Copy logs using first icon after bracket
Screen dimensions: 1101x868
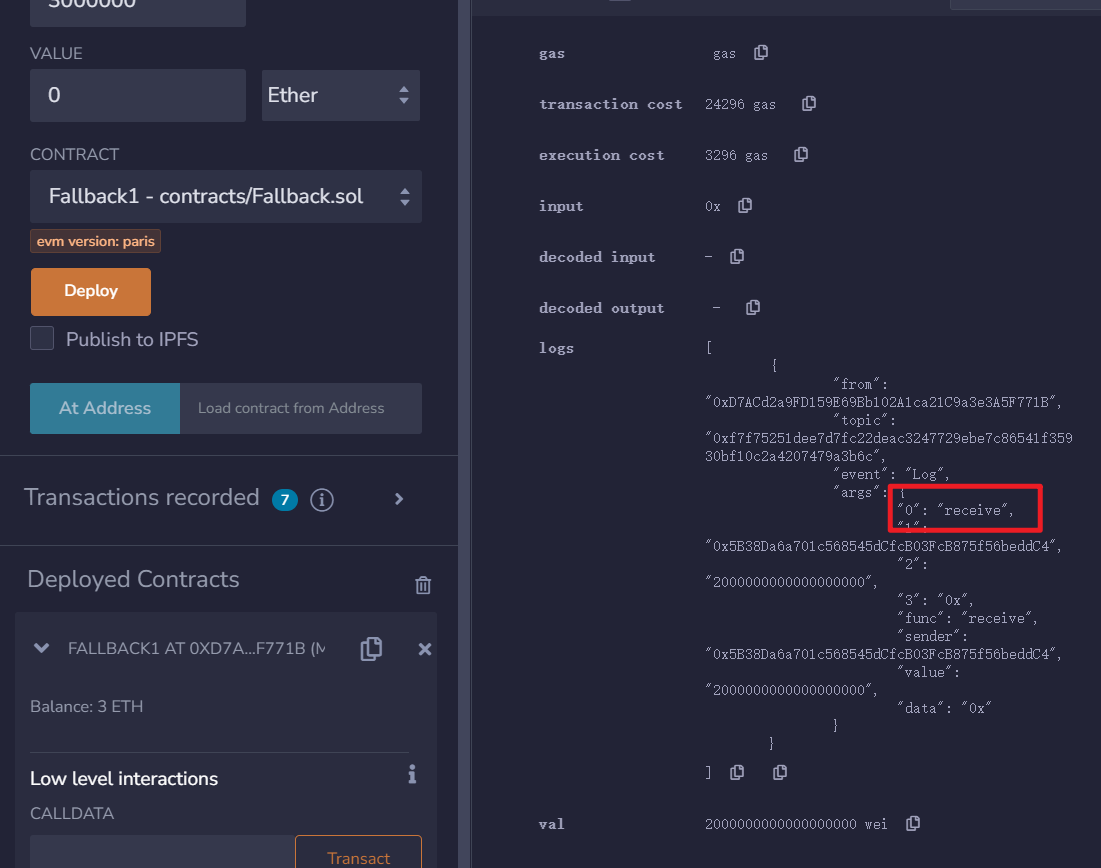pyautogui.click(x=737, y=772)
